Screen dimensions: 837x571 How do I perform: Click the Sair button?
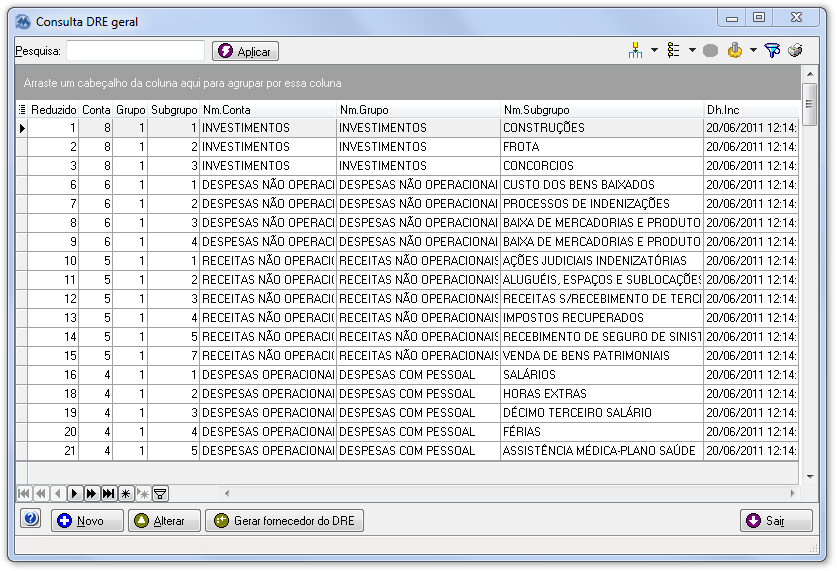(x=777, y=521)
